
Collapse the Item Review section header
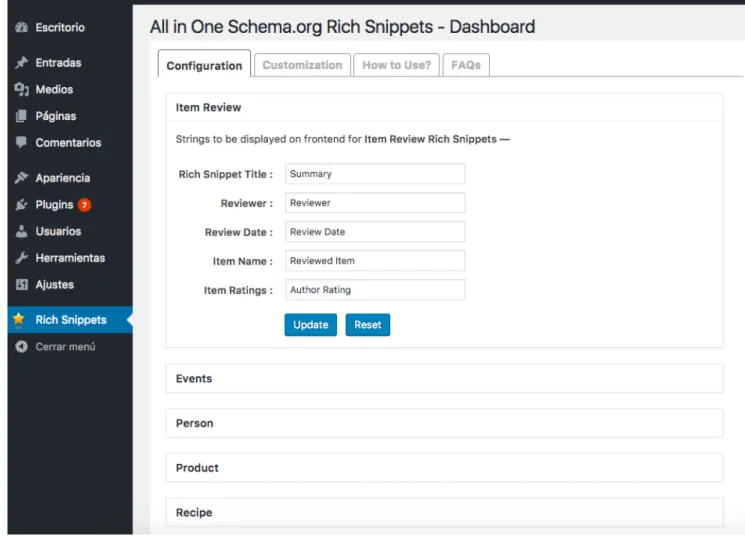coord(444,107)
